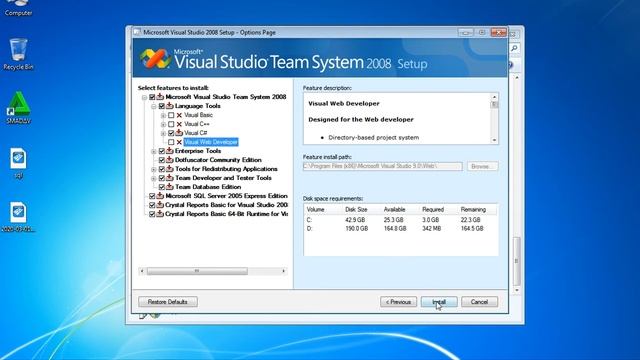Click install icon beside Crystal Reports Basic for Visual Studio
640x360 pixels.
tap(160, 205)
